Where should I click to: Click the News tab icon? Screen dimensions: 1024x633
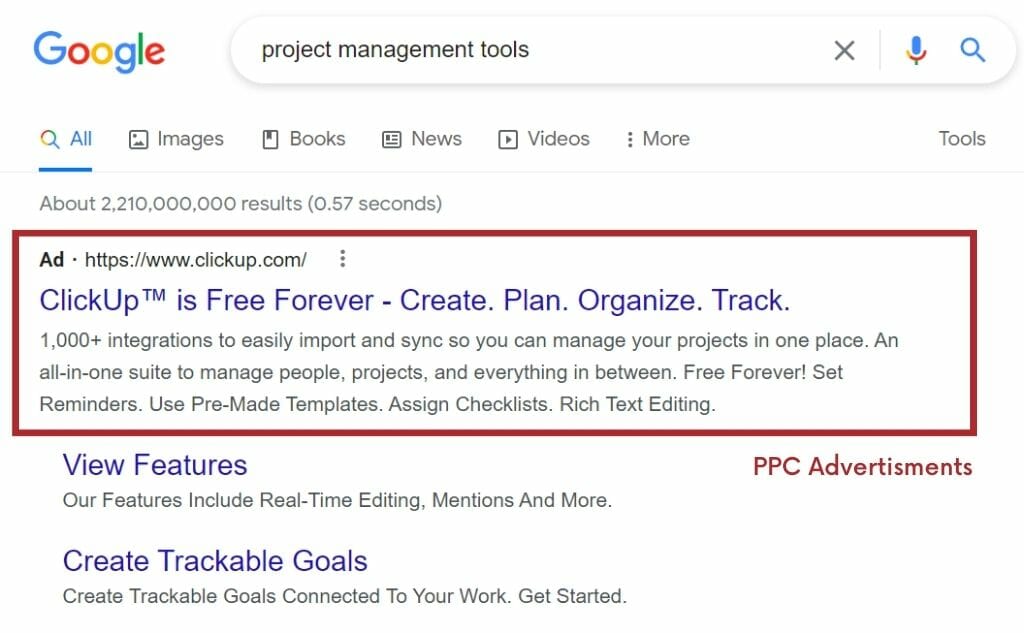click(392, 140)
